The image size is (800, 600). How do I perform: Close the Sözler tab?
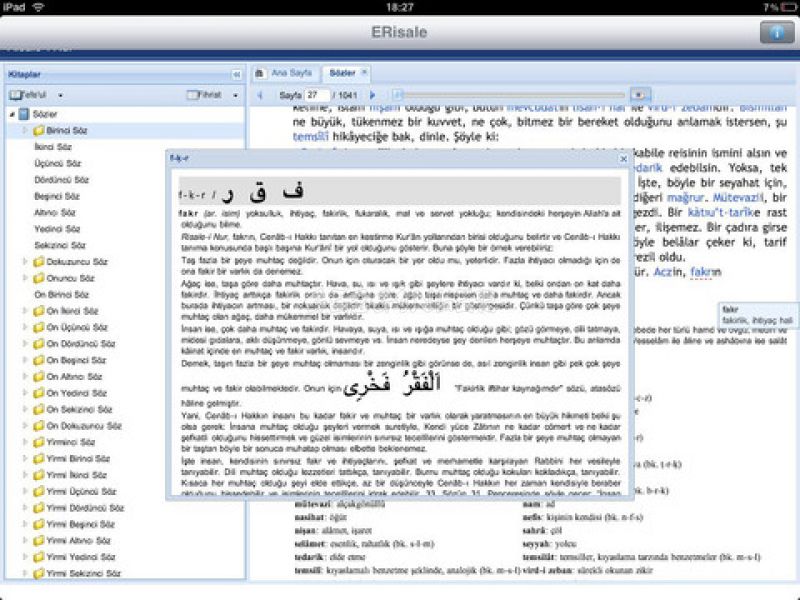pyautogui.click(x=364, y=73)
